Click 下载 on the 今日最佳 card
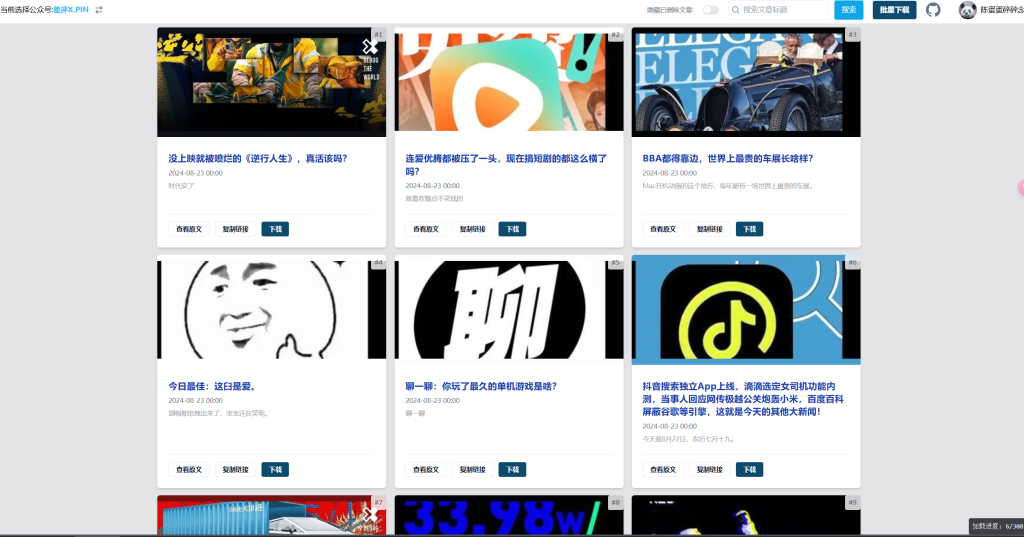Screen dimensions: 1024x537 tap(275, 470)
